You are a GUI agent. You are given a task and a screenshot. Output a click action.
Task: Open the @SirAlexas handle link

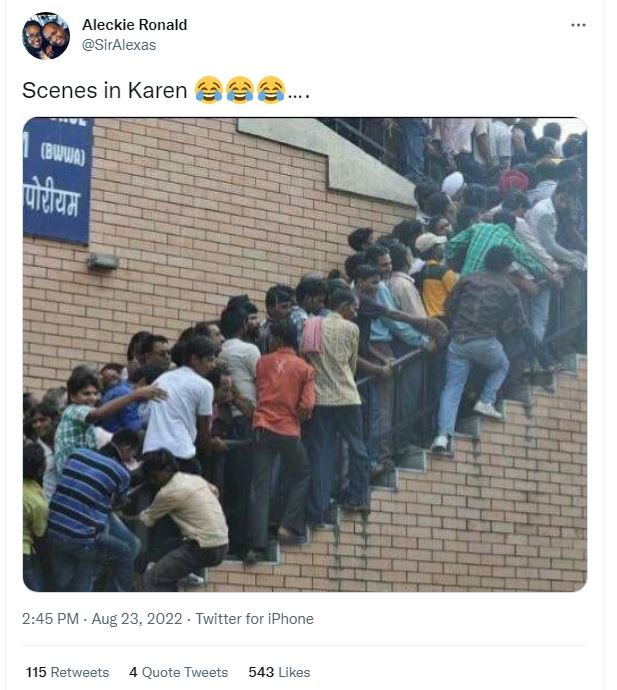tap(119, 45)
